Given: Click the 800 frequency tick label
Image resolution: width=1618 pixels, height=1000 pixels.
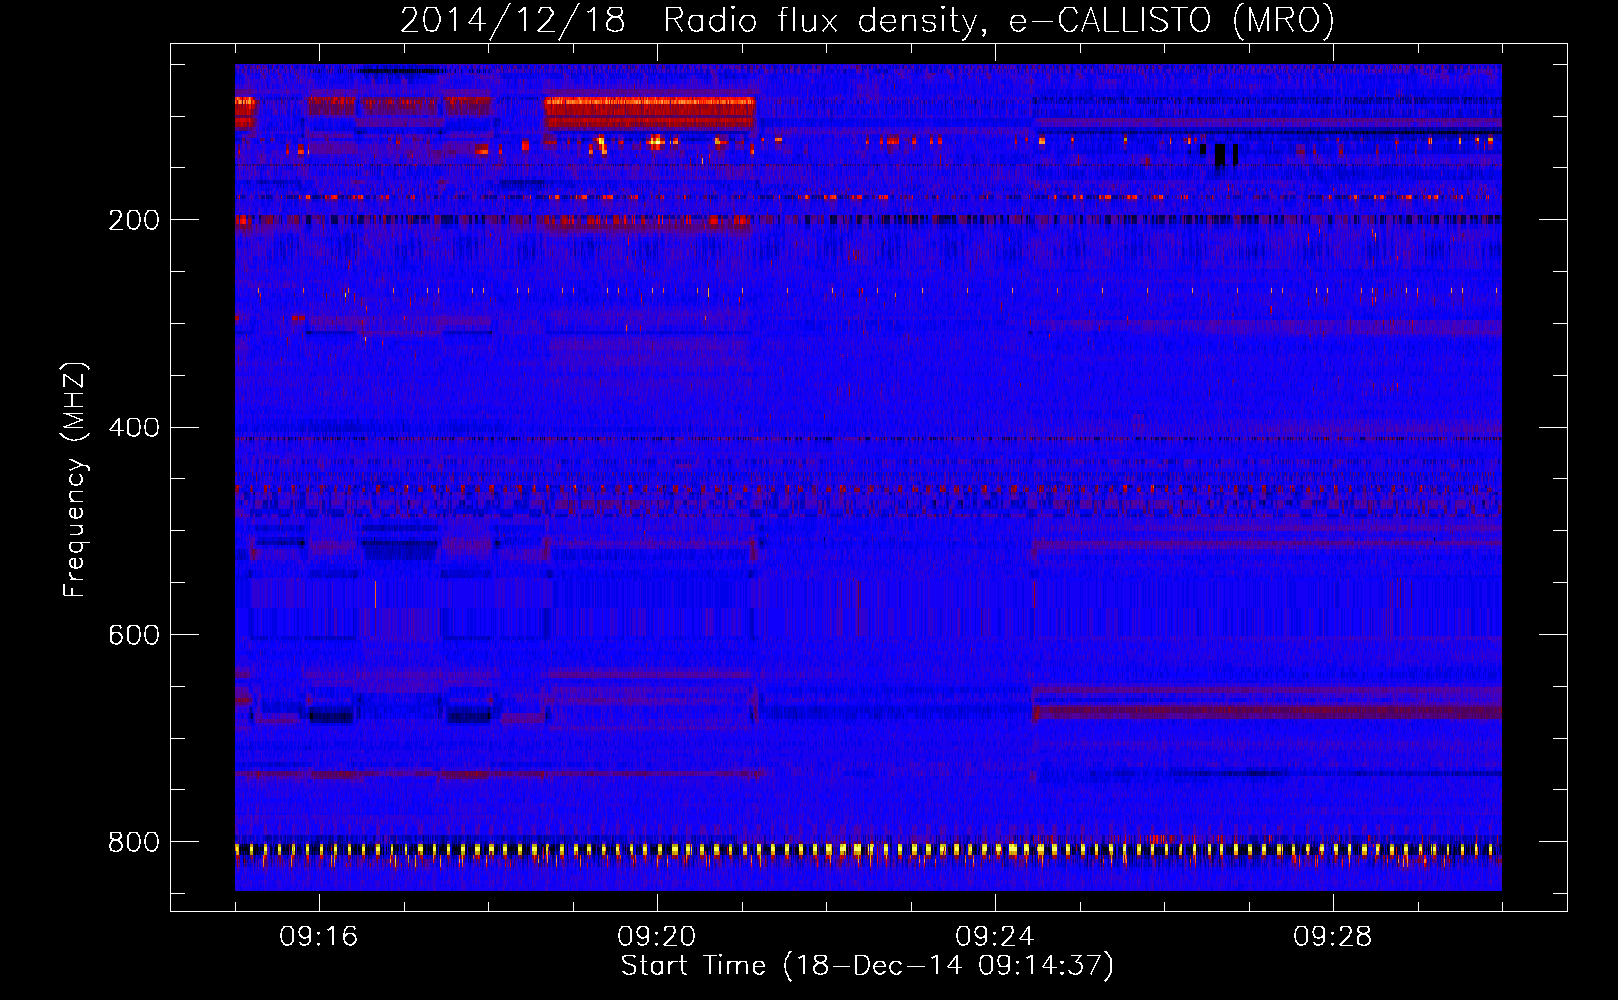Looking at the screenshot, I should click(x=134, y=843).
